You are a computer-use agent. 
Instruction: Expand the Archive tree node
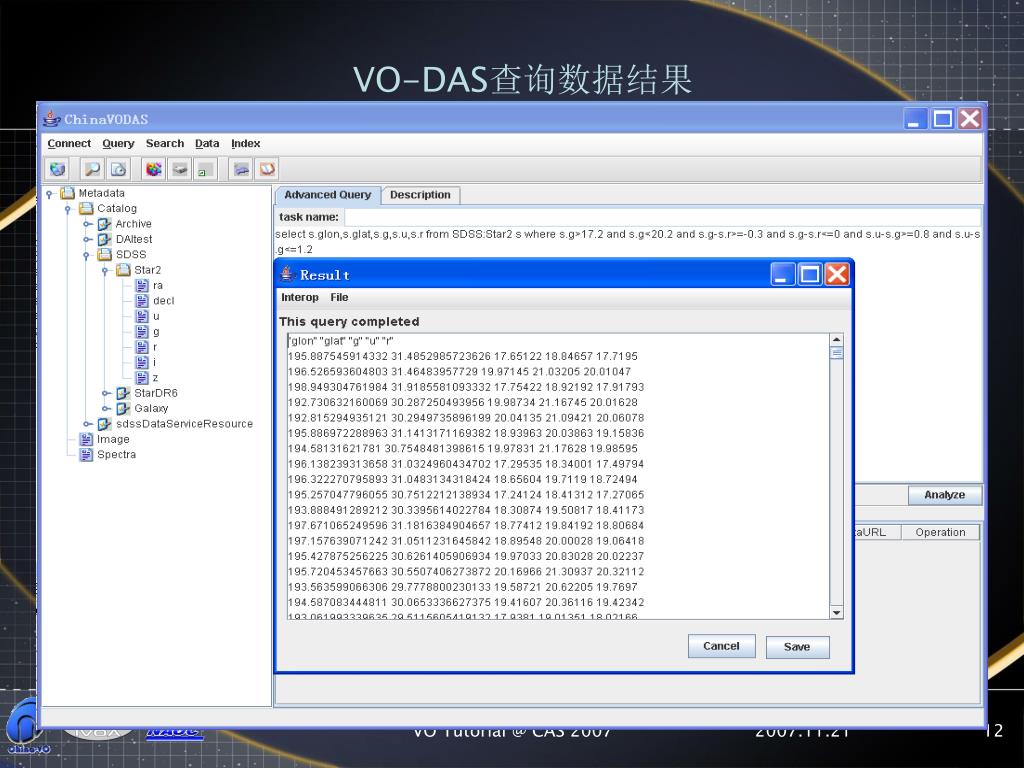(x=87, y=224)
